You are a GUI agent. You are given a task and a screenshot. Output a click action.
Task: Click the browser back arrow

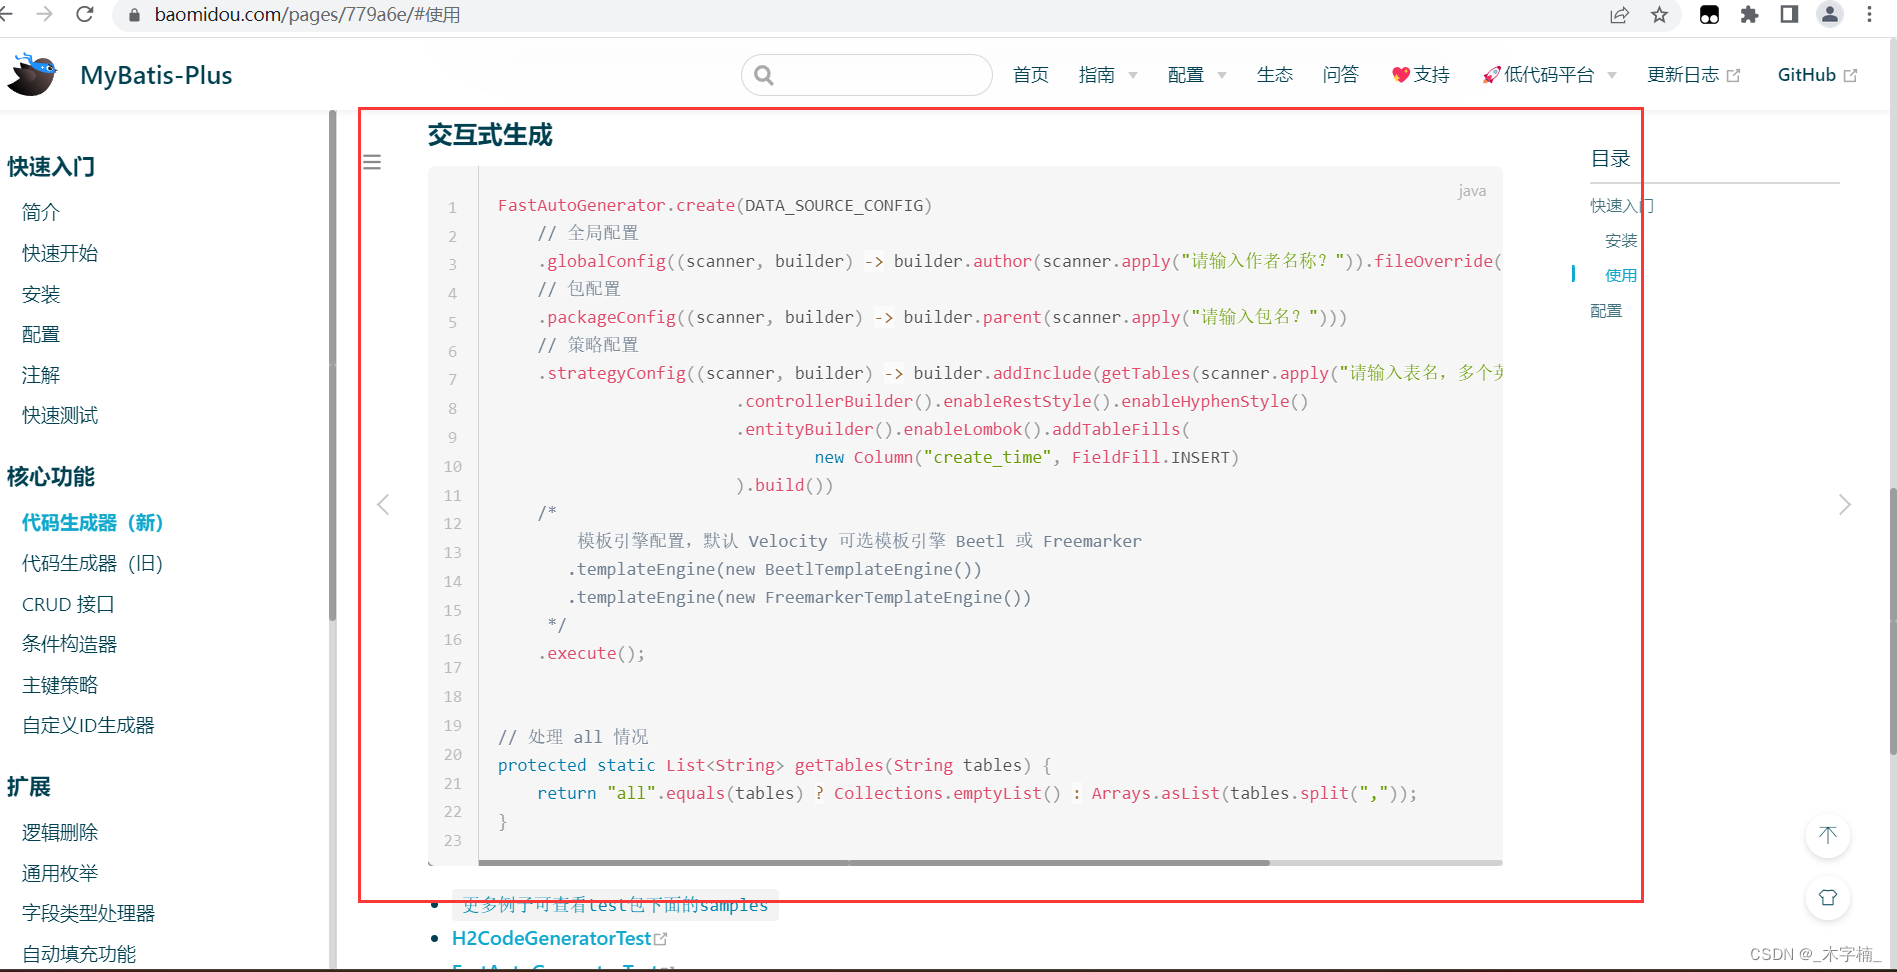[x=6, y=14]
